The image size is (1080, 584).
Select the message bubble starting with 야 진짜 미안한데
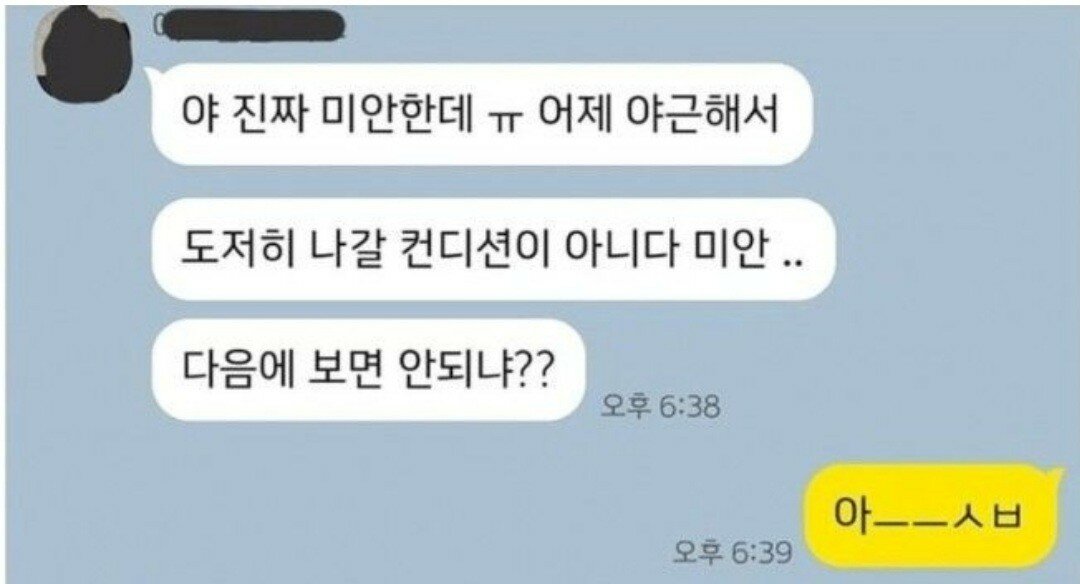point(481,114)
